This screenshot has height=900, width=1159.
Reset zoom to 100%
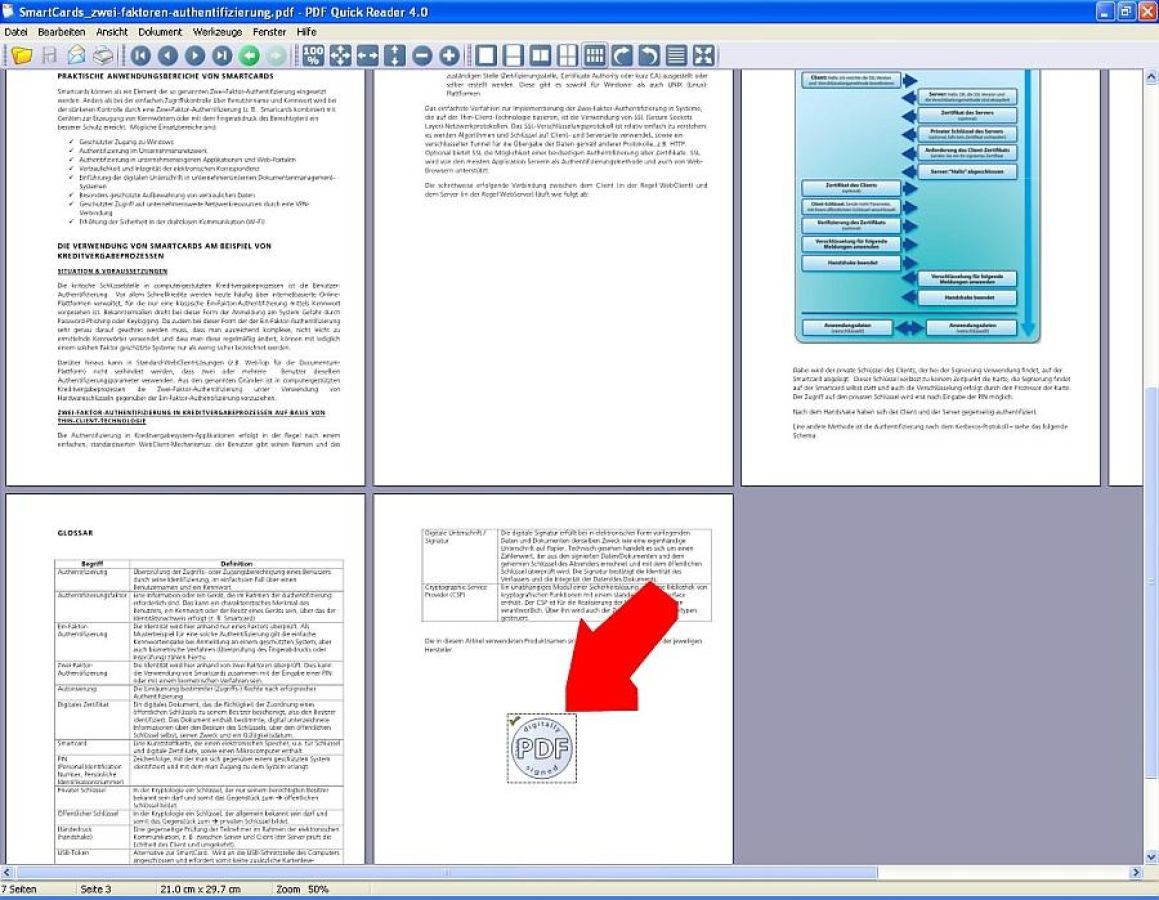[311, 56]
